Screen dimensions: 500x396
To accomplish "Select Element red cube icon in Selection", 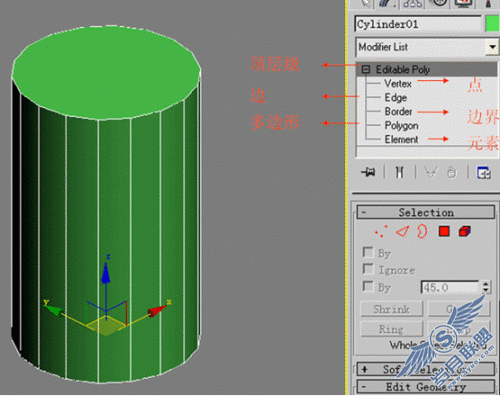I will pyautogui.click(x=465, y=231).
